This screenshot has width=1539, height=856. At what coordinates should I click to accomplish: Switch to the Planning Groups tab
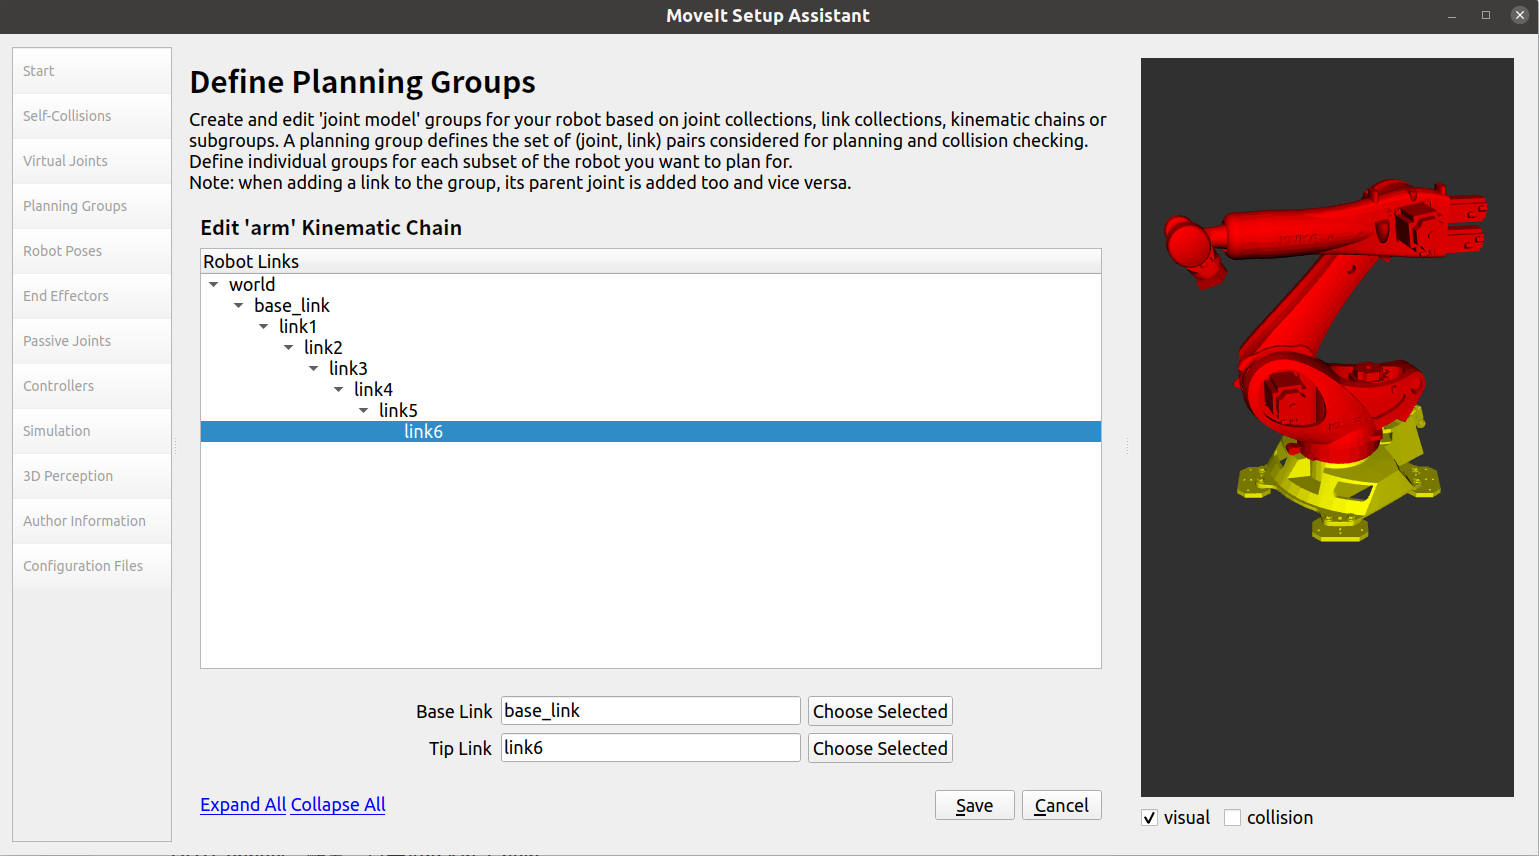click(x=91, y=206)
